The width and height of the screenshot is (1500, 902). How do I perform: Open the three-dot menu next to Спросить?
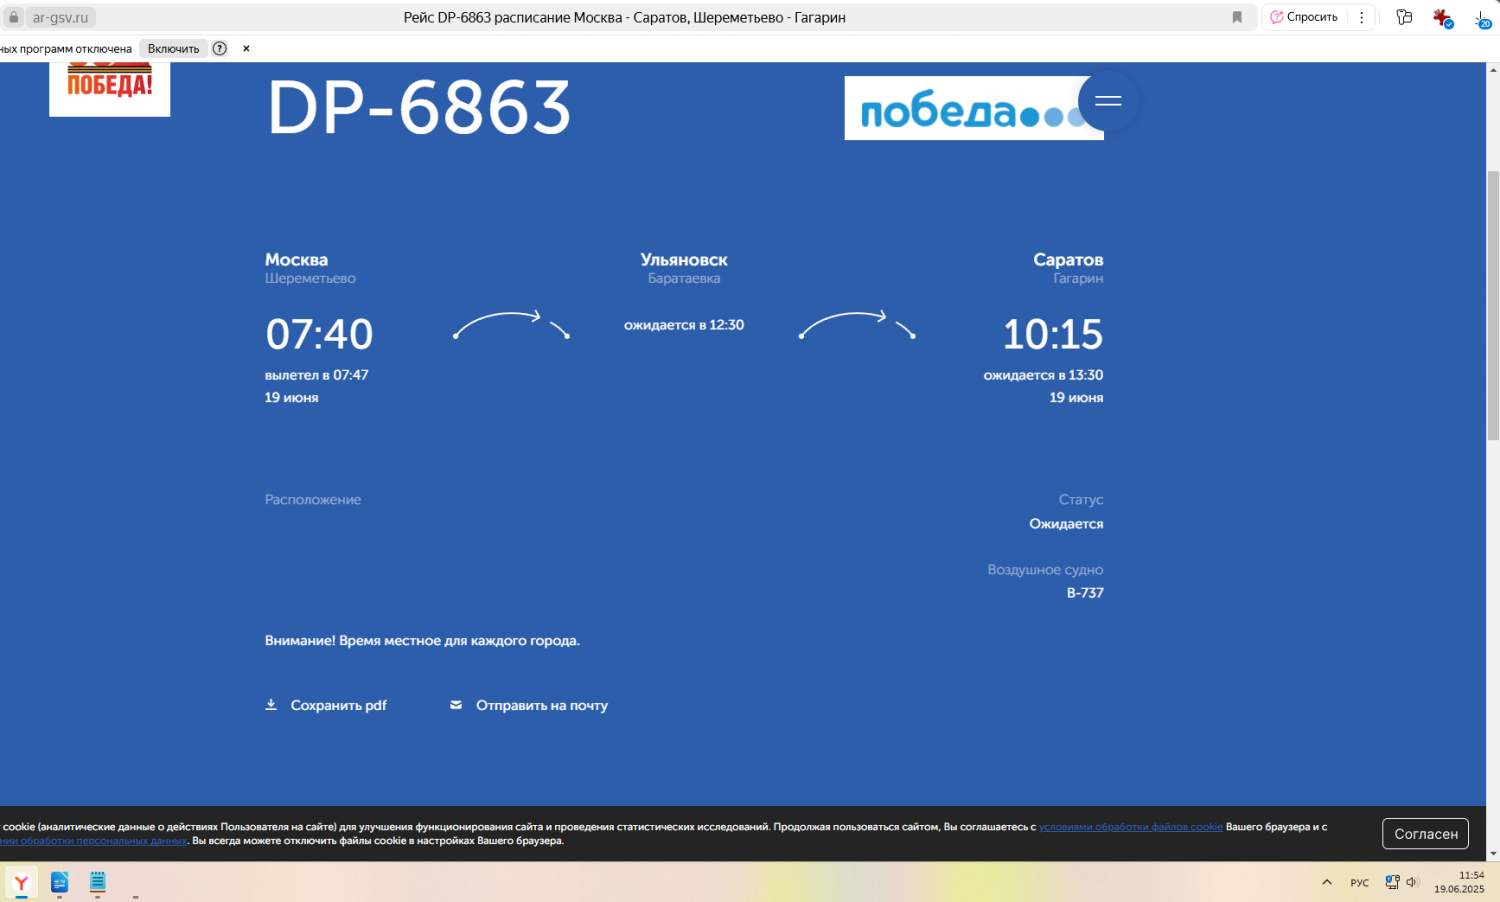[x=1361, y=17]
